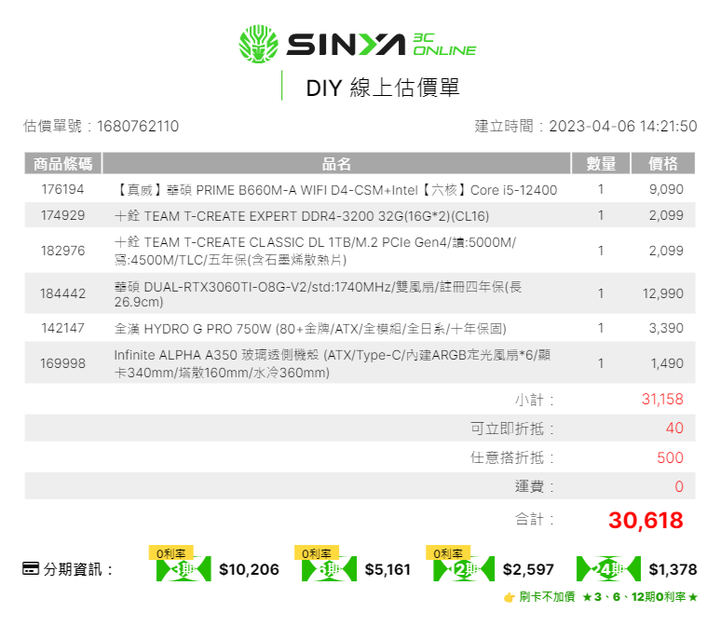Click the 價格 column header
This screenshot has width=720, height=626.
[663, 164]
